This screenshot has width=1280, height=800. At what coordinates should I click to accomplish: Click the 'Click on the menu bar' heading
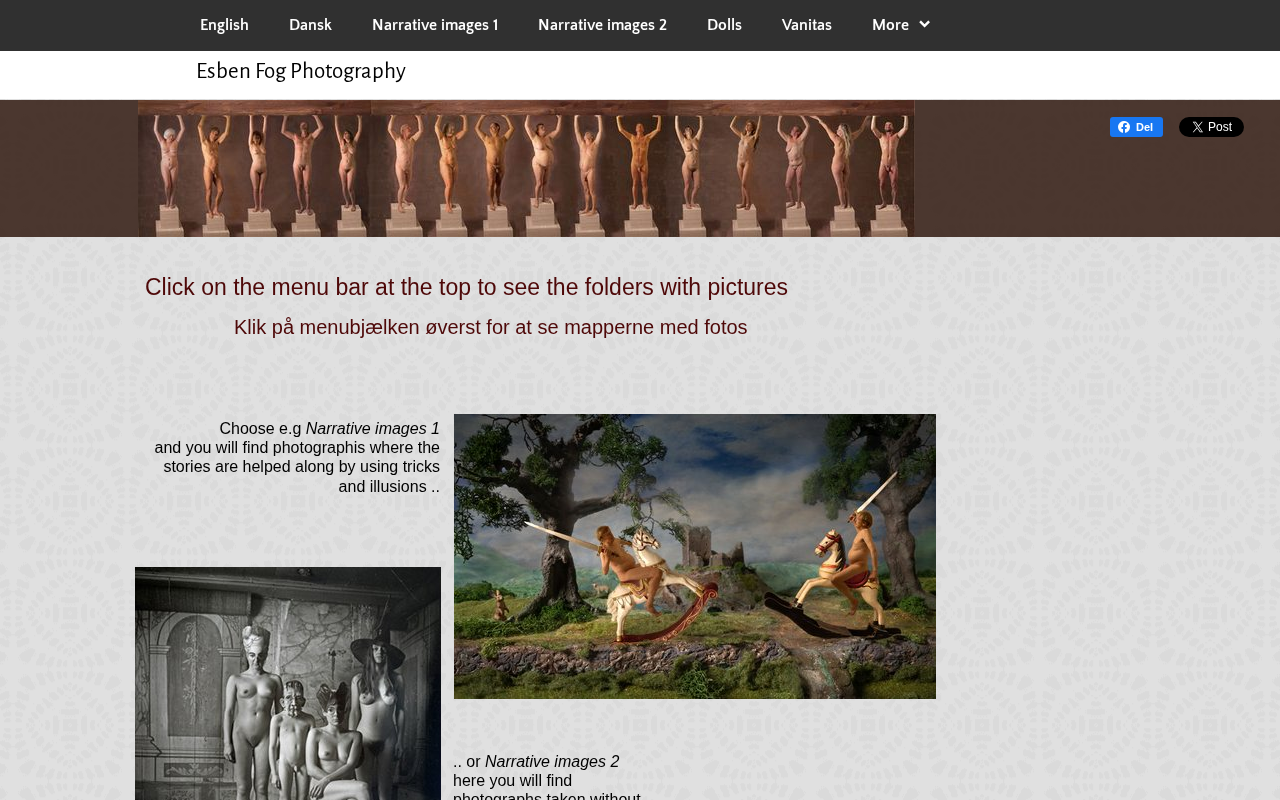[x=466, y=287]
